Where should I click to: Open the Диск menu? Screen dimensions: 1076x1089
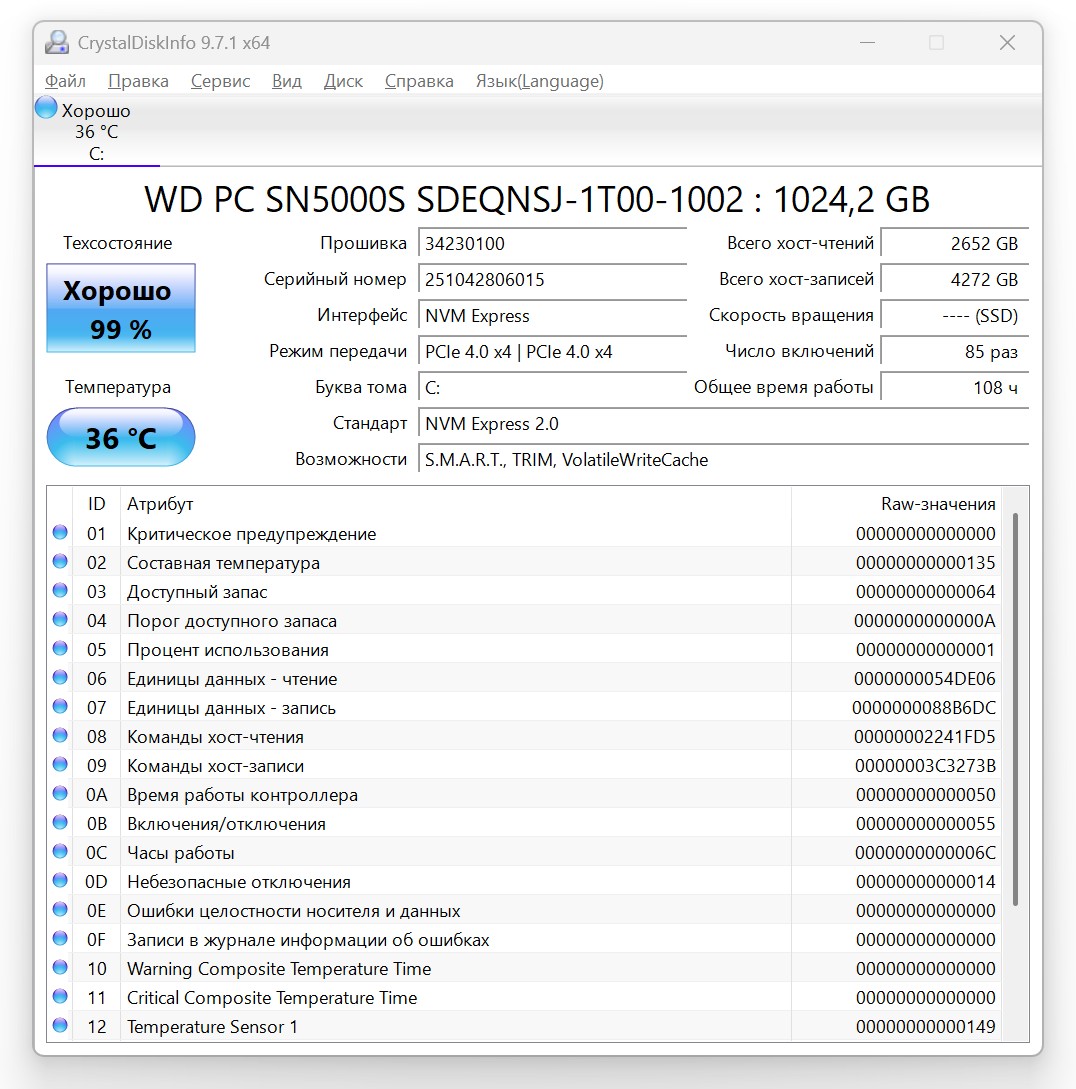(x=343, y=81)
